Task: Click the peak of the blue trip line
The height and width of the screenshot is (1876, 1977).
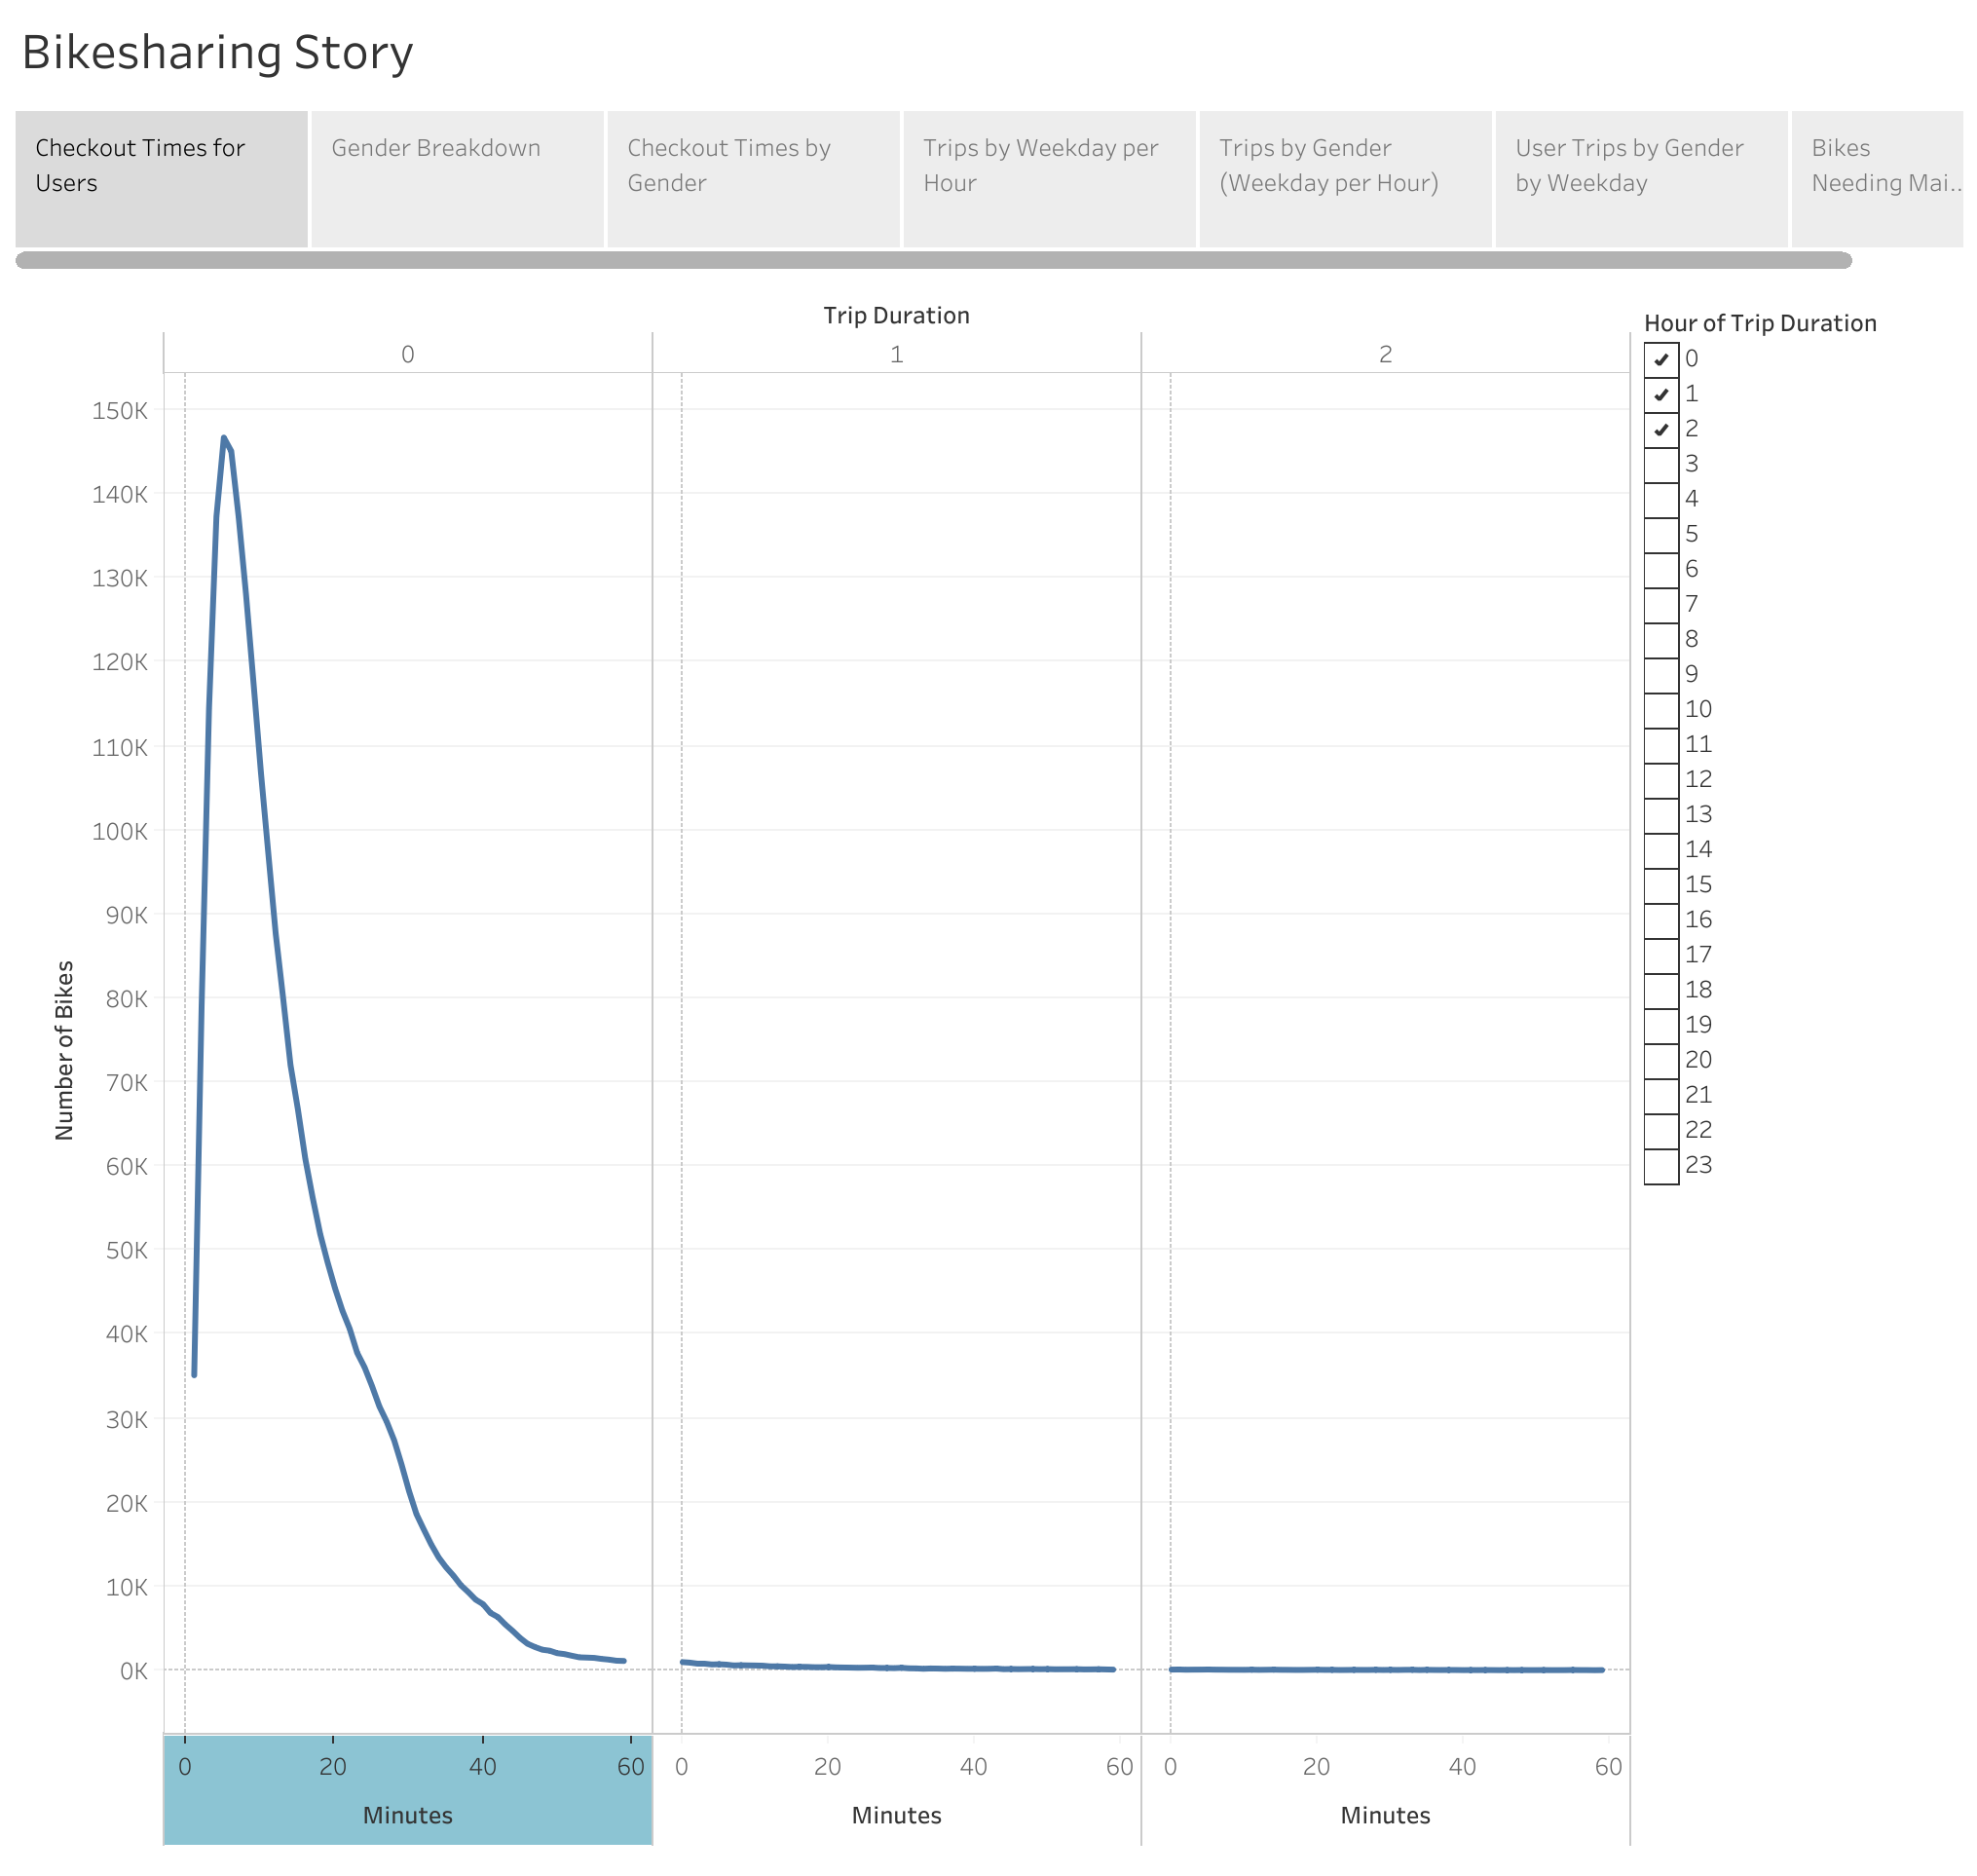Action: [x=223, y=438]
